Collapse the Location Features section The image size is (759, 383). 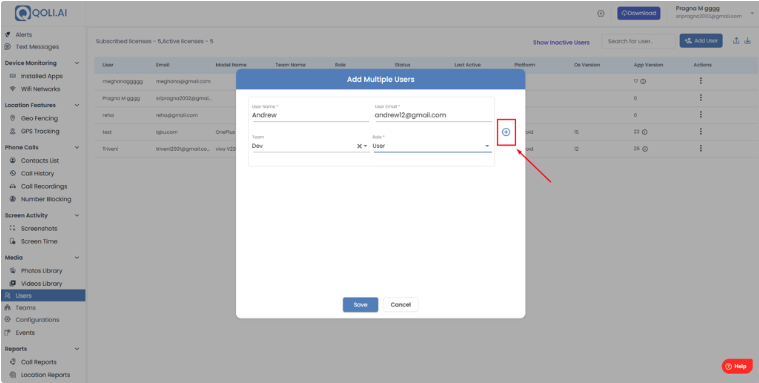[76, 105]
